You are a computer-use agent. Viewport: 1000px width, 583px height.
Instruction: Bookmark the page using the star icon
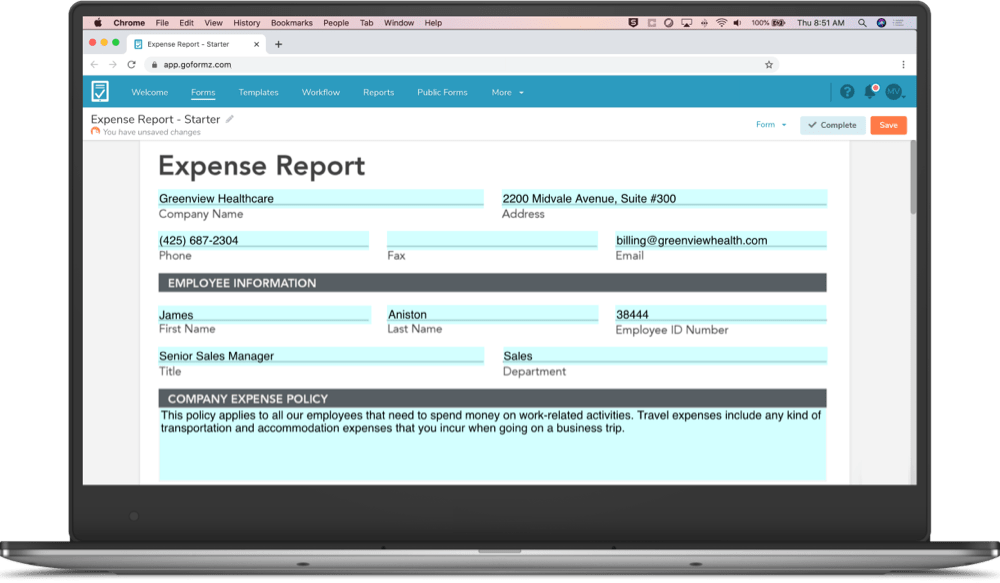(769, 63)
